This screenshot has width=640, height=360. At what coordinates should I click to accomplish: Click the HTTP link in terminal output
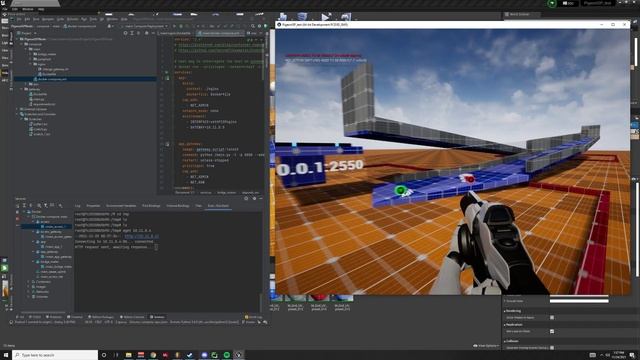point(141,236)
